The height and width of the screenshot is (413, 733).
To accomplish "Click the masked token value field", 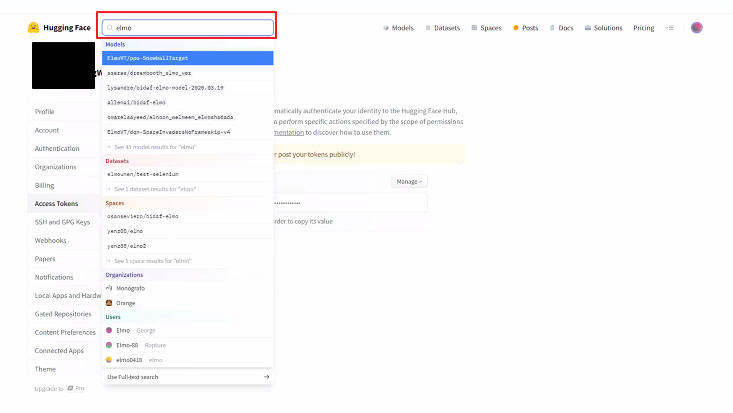I will pos(351,203).
